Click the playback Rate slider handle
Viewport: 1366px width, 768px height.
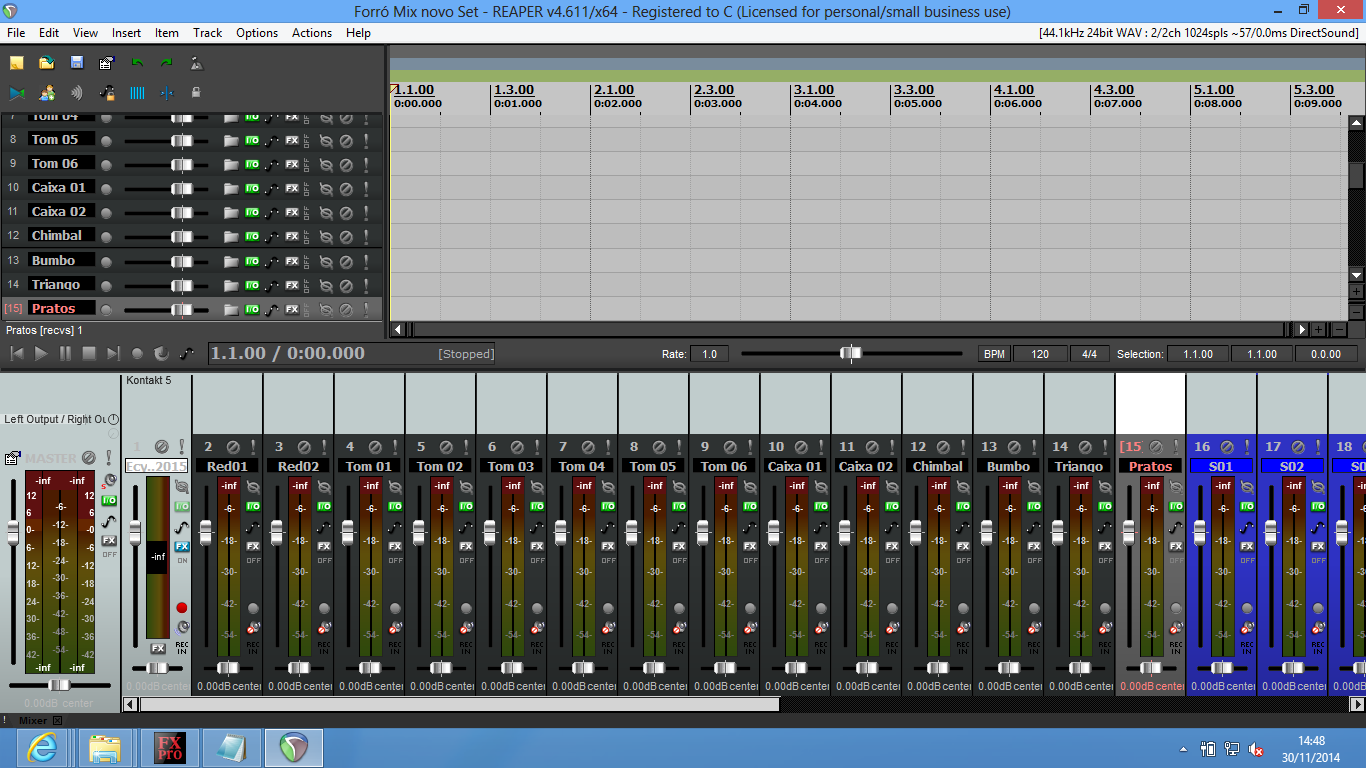coord(850,353)
